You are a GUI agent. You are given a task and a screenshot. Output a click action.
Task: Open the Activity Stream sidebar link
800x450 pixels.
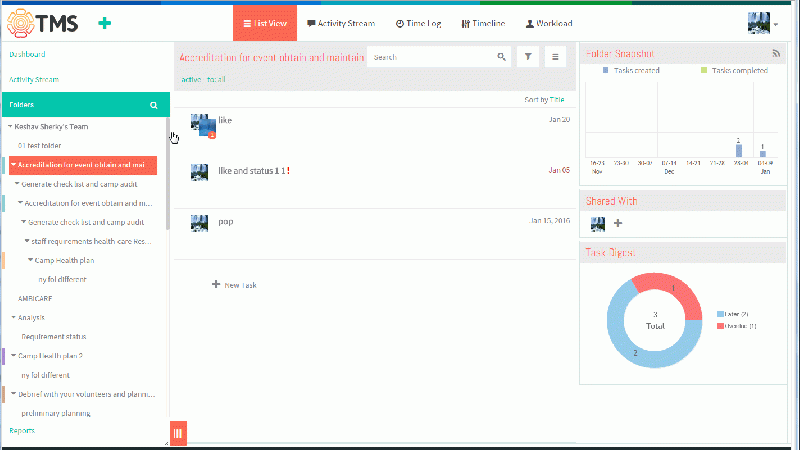point(34,80)
